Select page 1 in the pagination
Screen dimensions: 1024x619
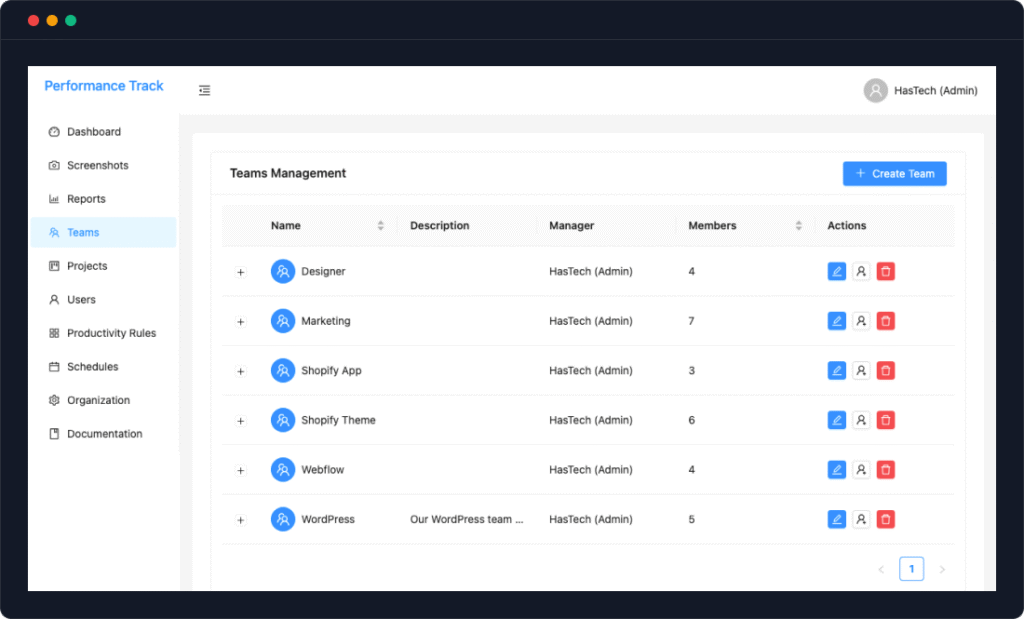tap(911, 569)
